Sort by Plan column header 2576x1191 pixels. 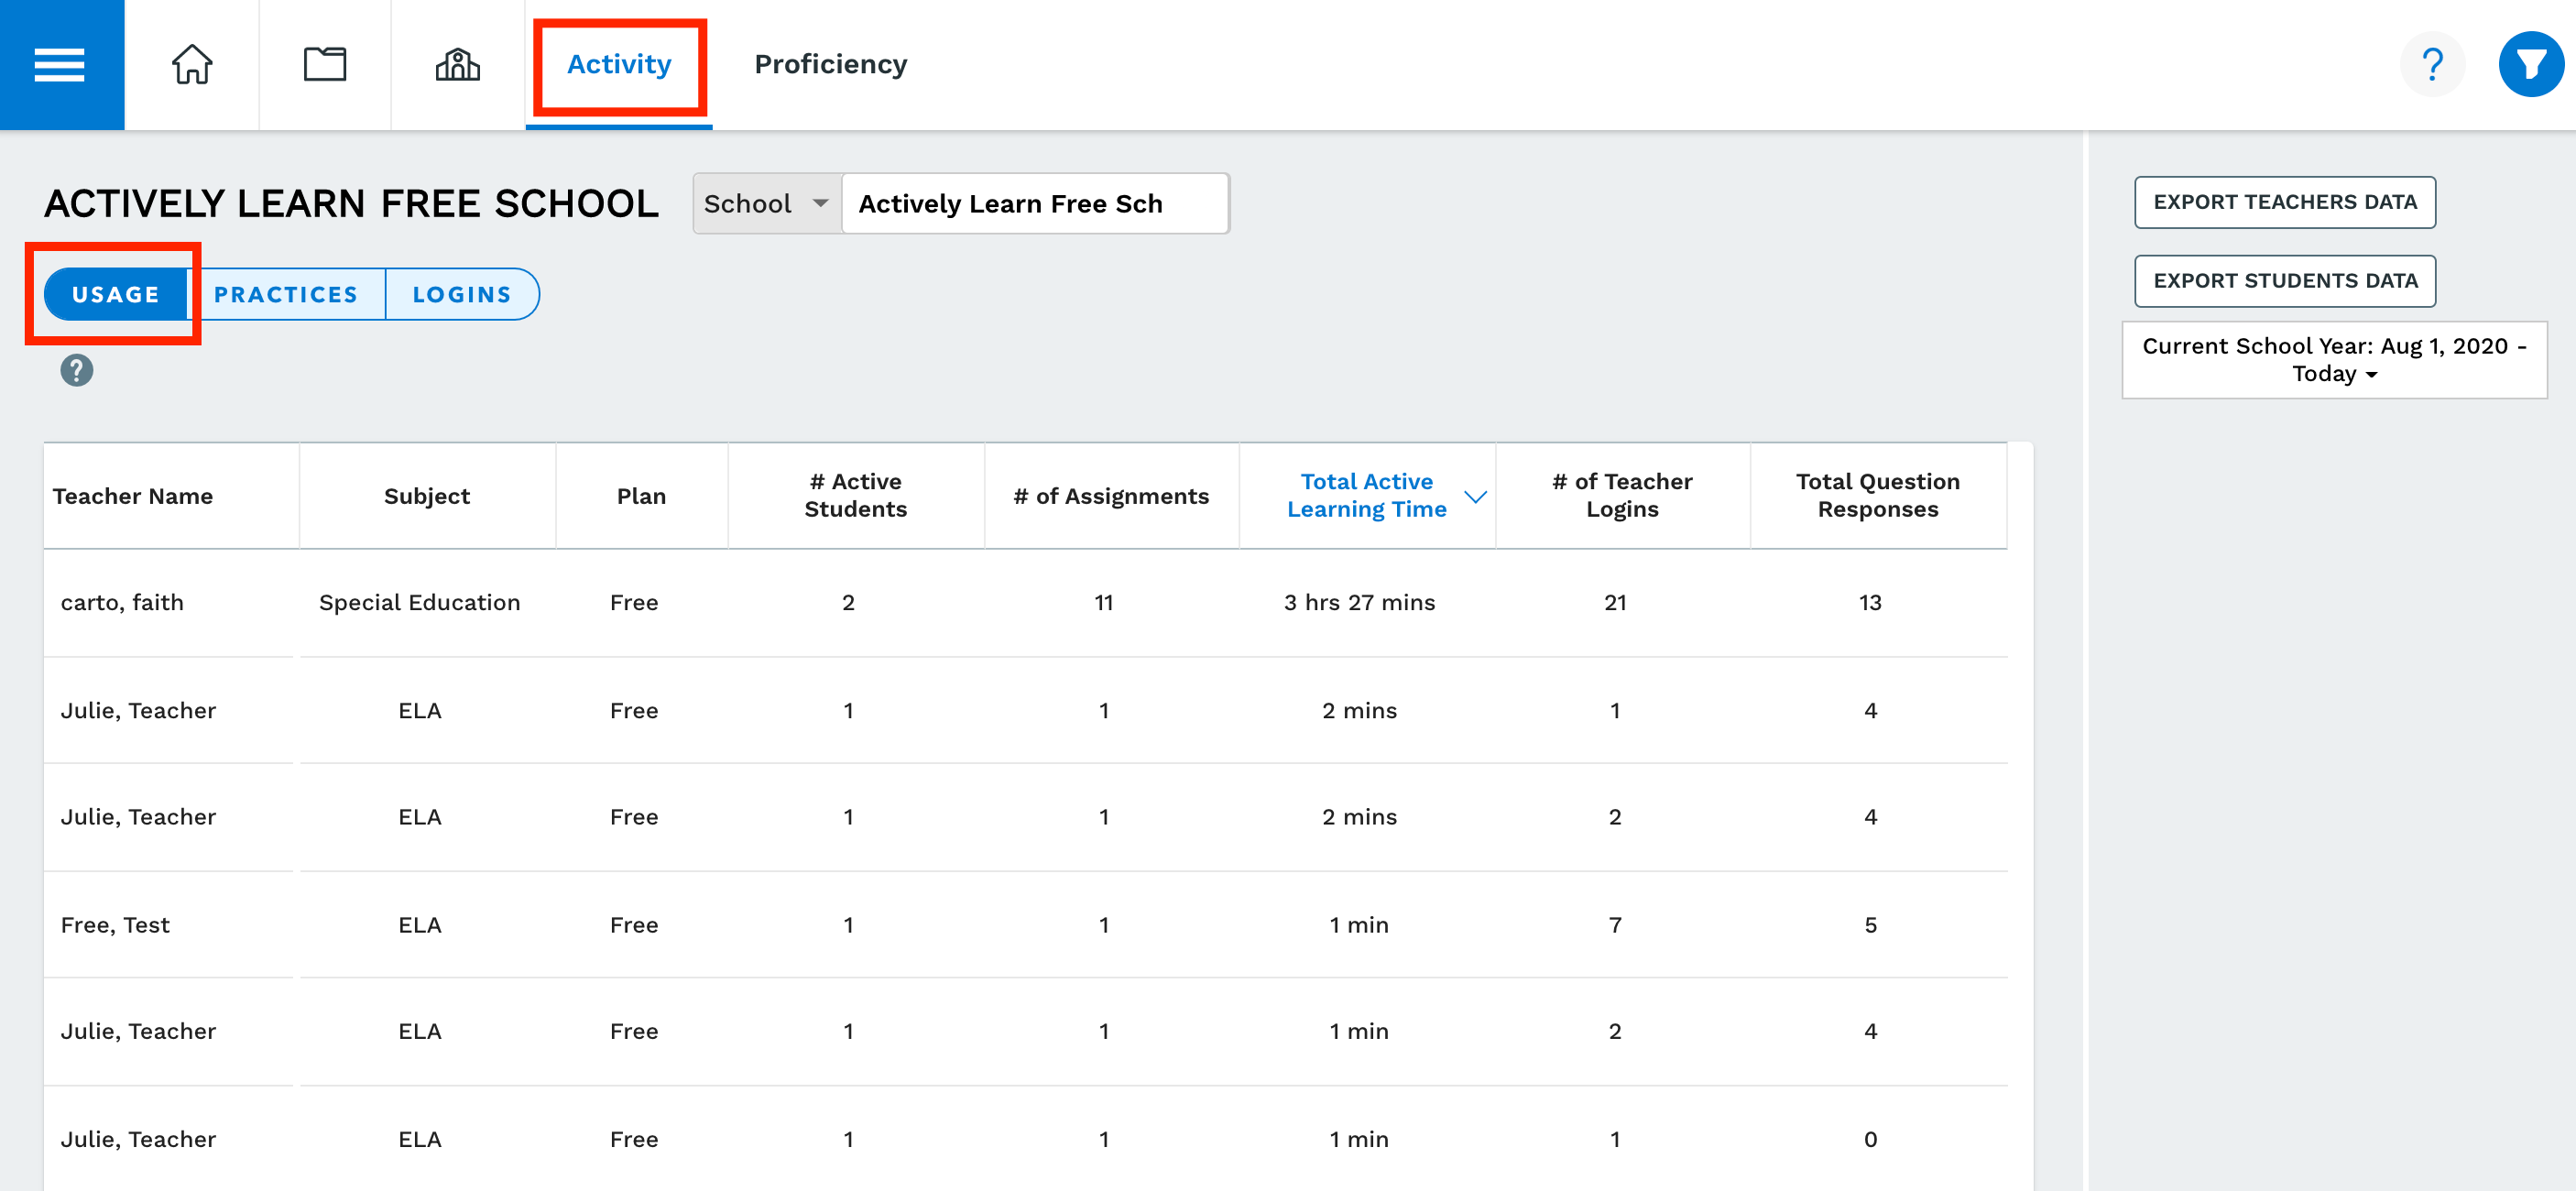[x=641, y=496]
